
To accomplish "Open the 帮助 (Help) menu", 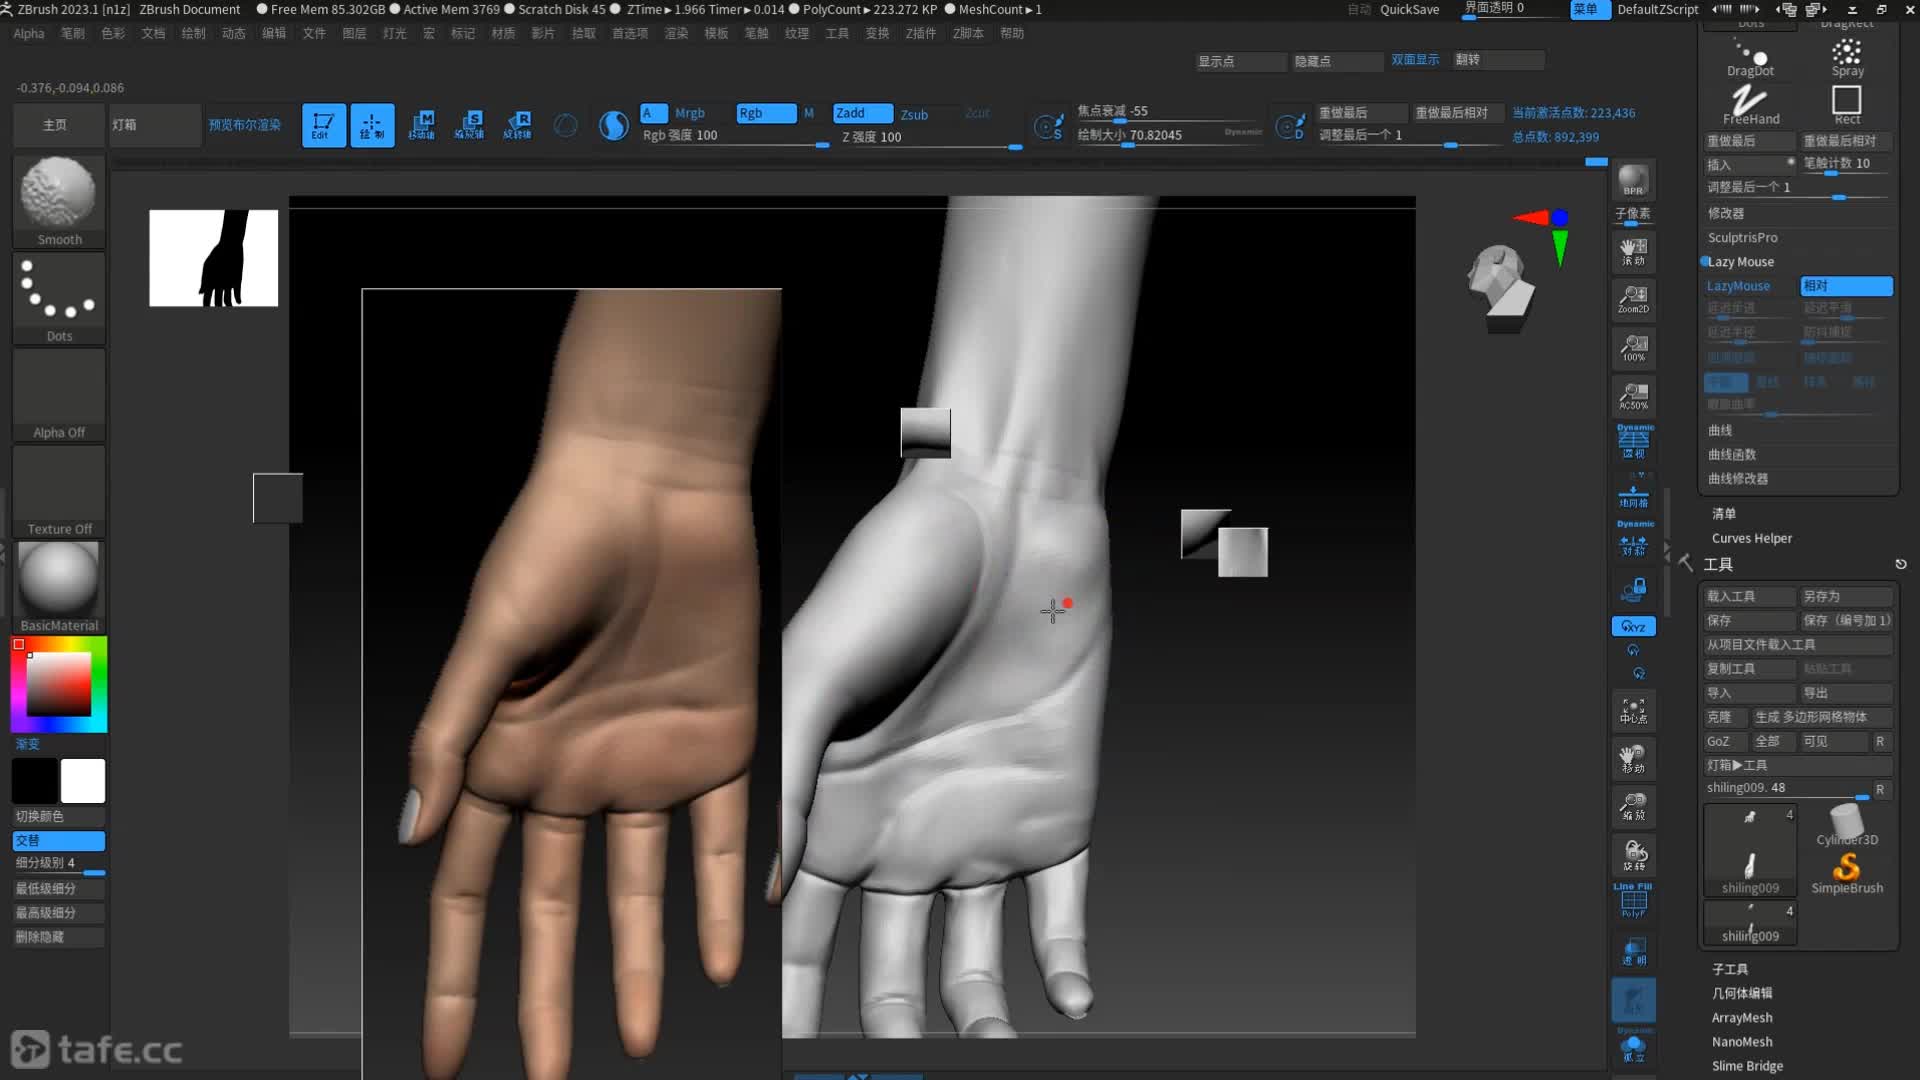I will (1012, 33).
